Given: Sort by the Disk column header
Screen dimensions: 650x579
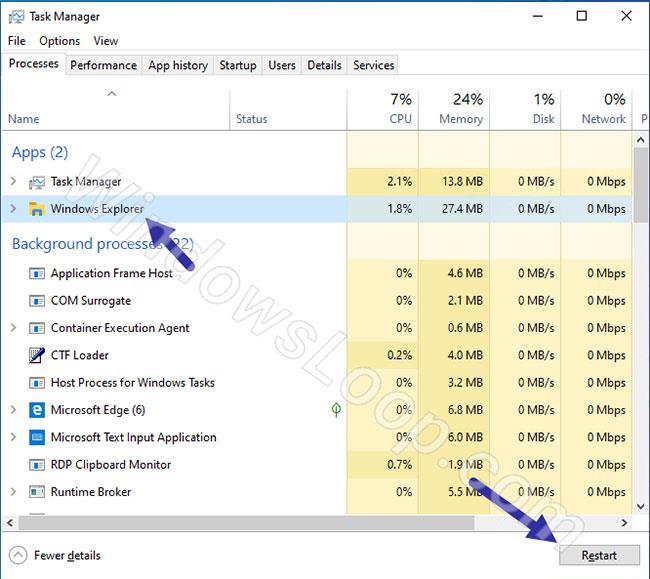Looking at the screenshot, I should pyautogui.click(x=525, y=110).
